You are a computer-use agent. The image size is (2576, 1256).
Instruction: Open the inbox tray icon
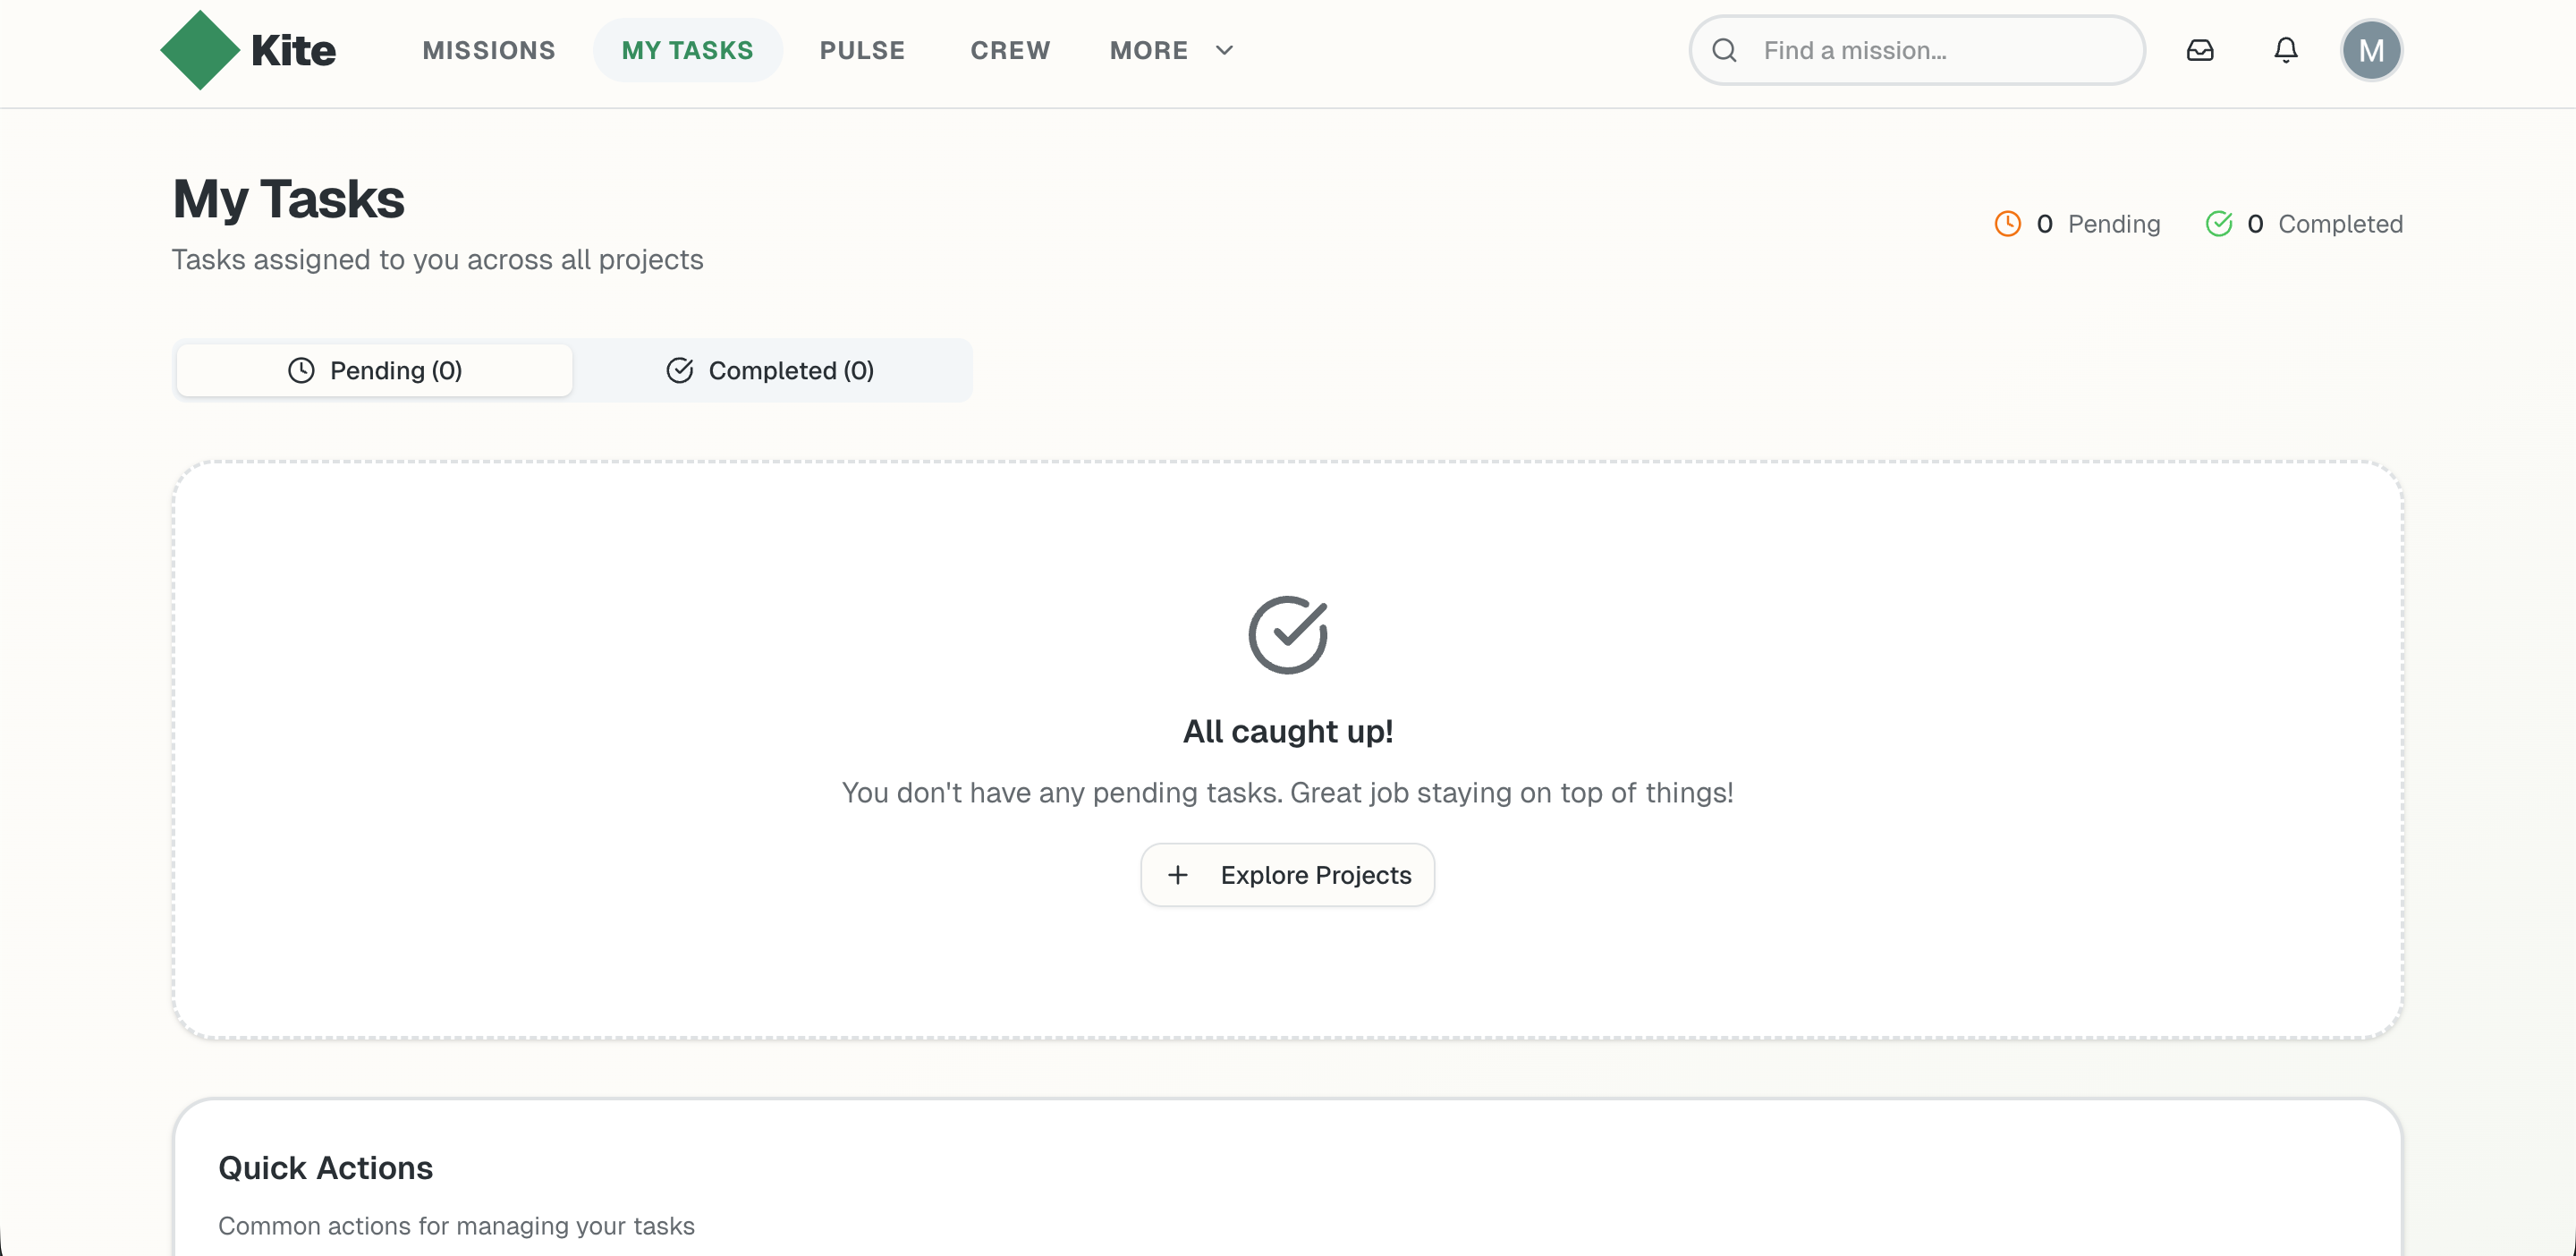coord(2201,50)
